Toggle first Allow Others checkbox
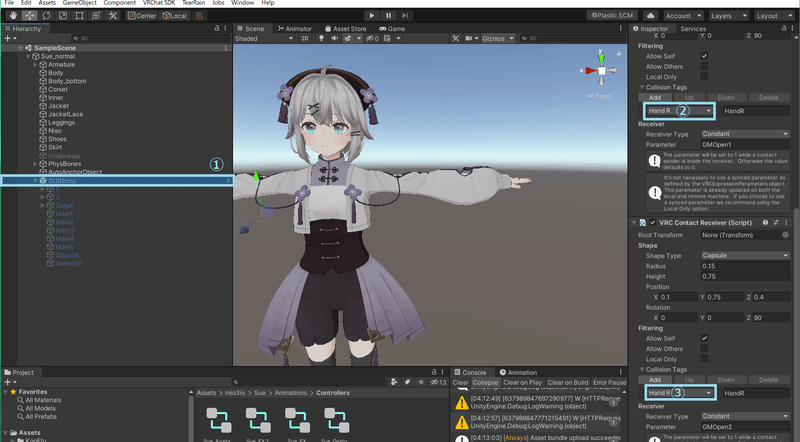The image size is (800, 442). [x=704, y=66]
